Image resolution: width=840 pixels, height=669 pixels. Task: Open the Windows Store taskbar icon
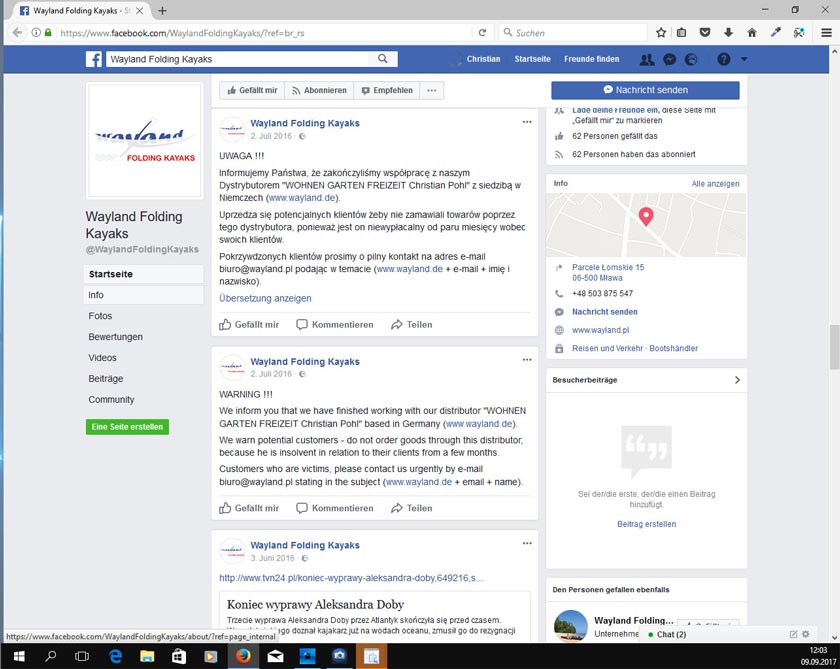click(x=179, y=656)
